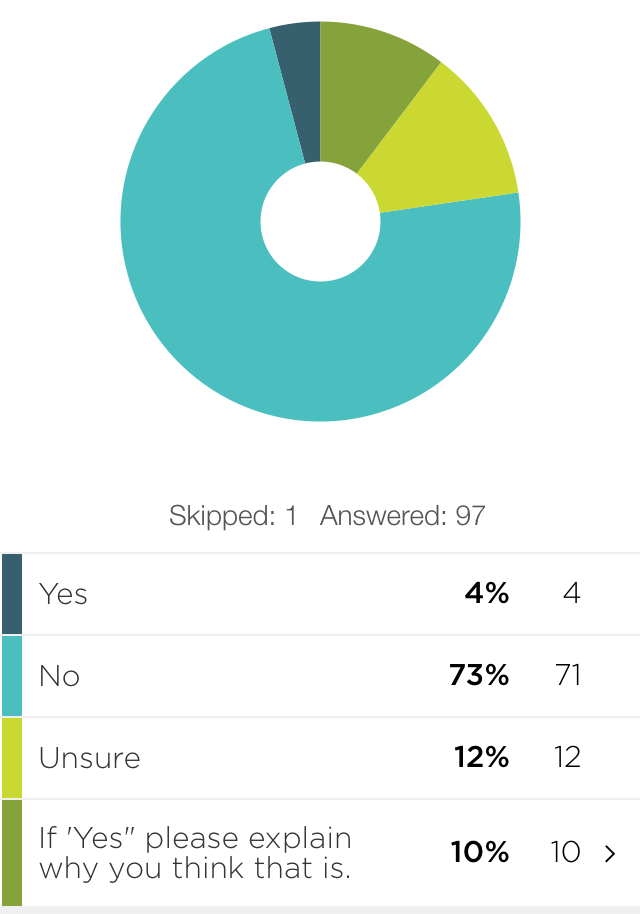Open 'If Yes please explain why' responses
Screen dimensions: 640x914
(x=195, y=853)
